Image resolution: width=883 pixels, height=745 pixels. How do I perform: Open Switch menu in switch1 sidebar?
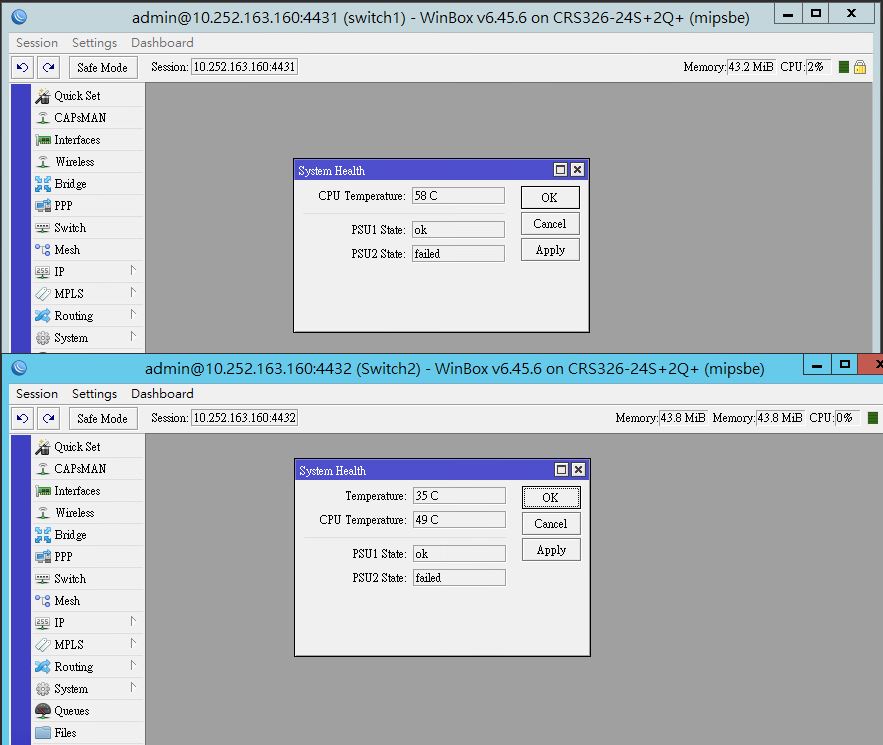pos(88,227)
